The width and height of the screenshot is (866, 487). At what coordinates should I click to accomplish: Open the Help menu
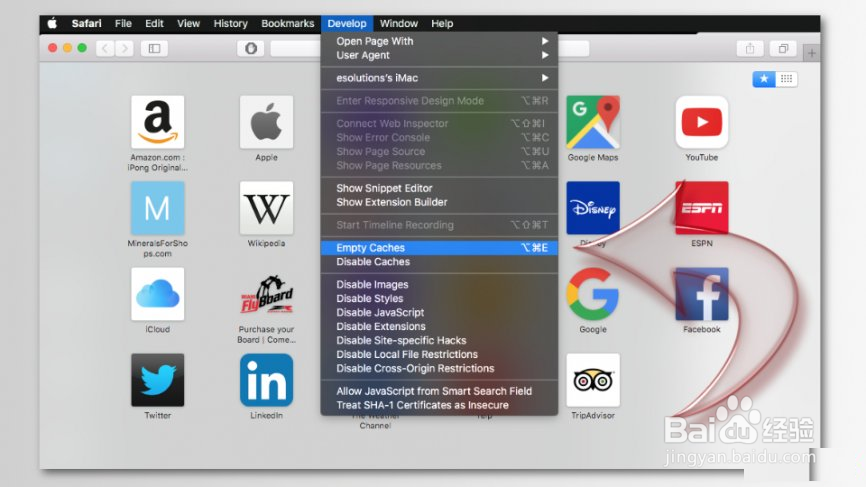tap(442, 23)
